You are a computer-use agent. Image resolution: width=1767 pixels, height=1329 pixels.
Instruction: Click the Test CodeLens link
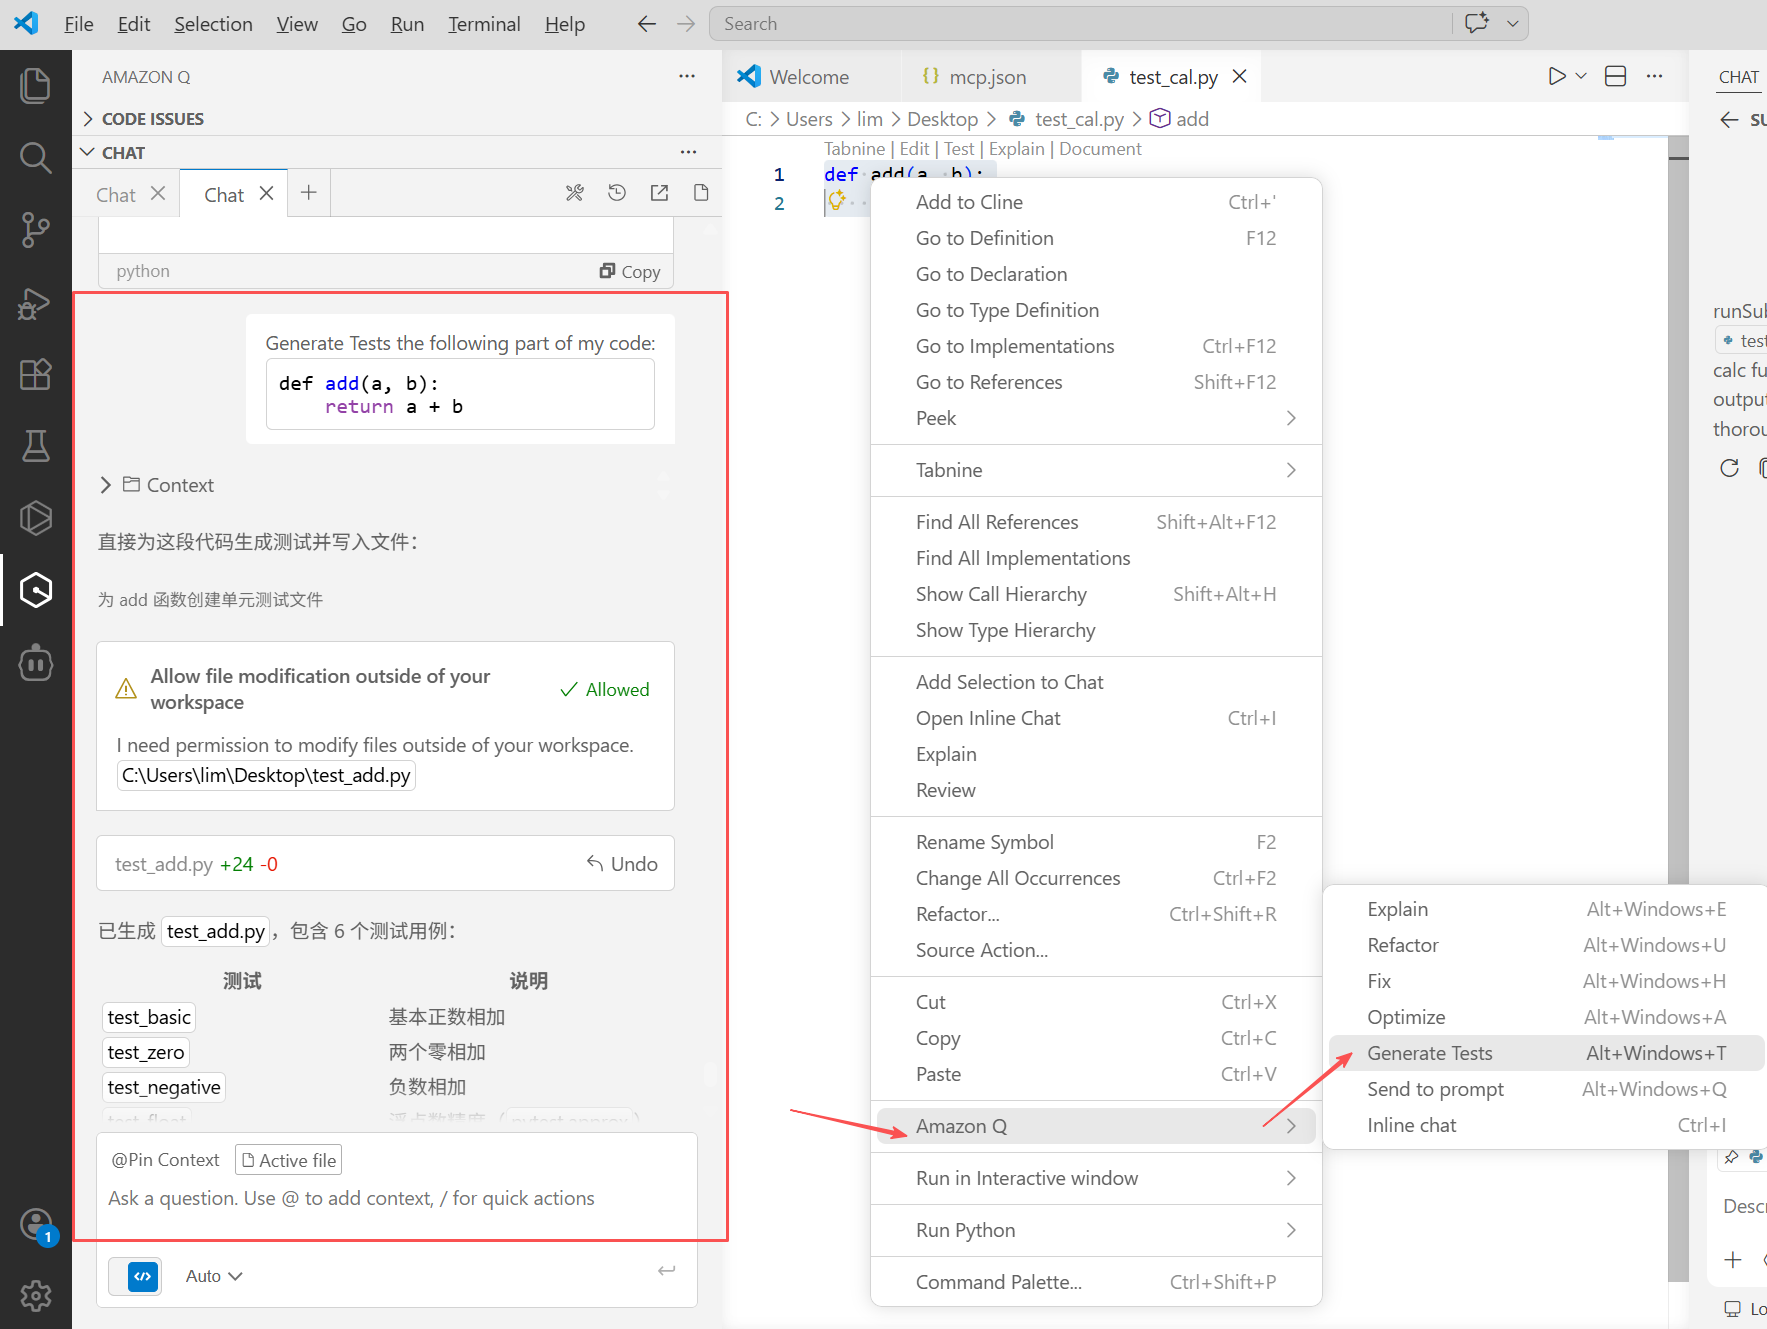pos(958,149)
